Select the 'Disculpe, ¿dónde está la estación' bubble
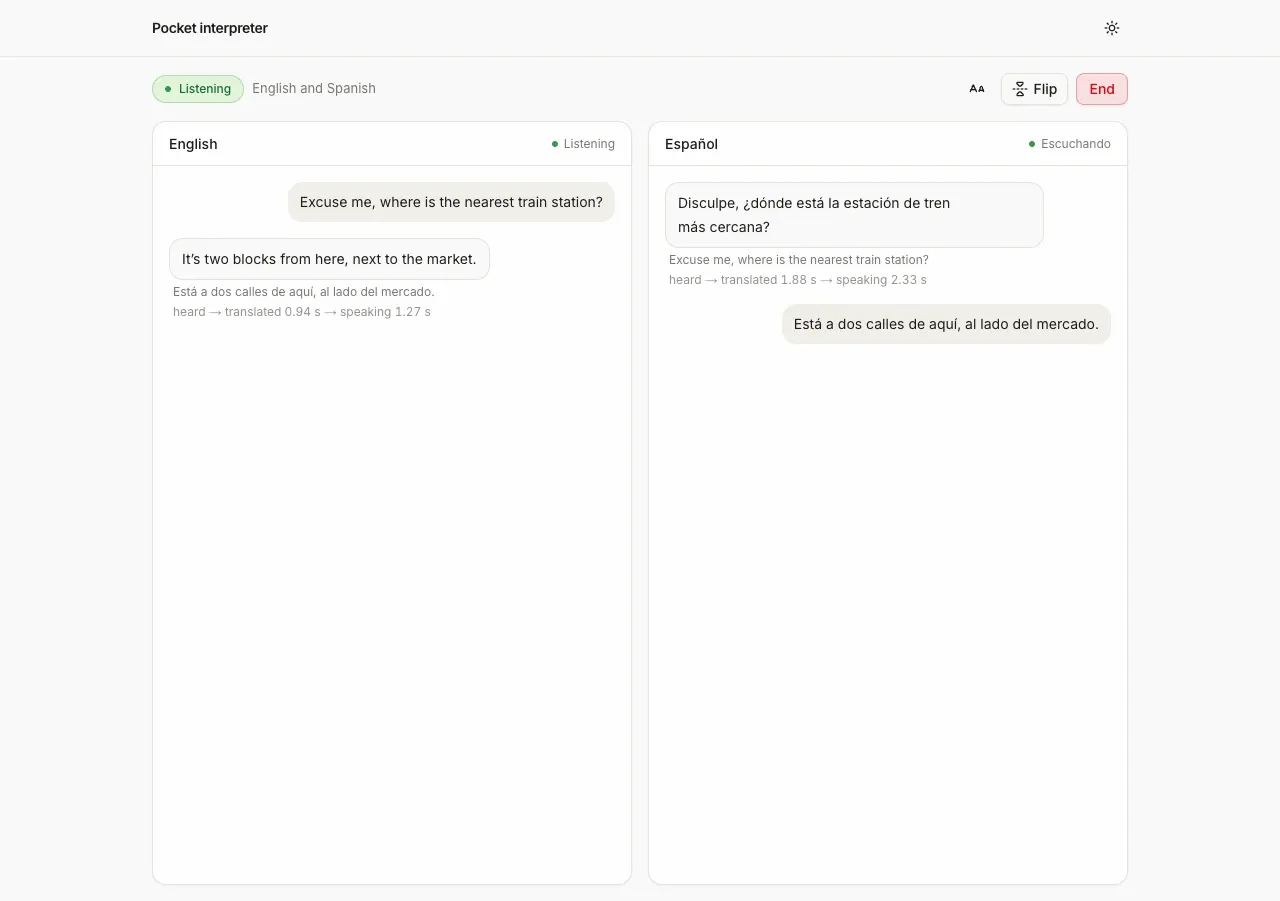1280x901 pixels. tap(854, 215)
